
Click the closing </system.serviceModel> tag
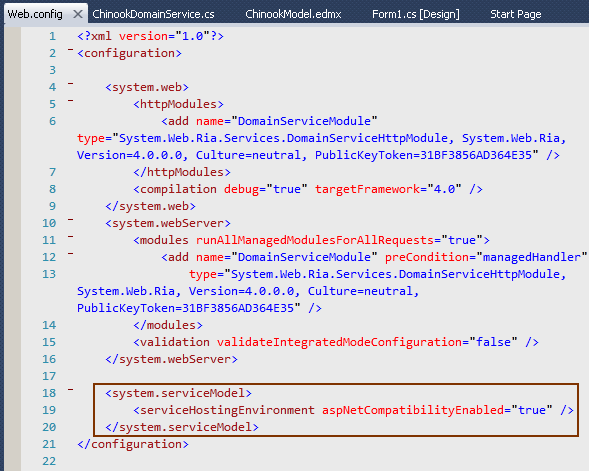pyautogui.click(x=182, y=427)
